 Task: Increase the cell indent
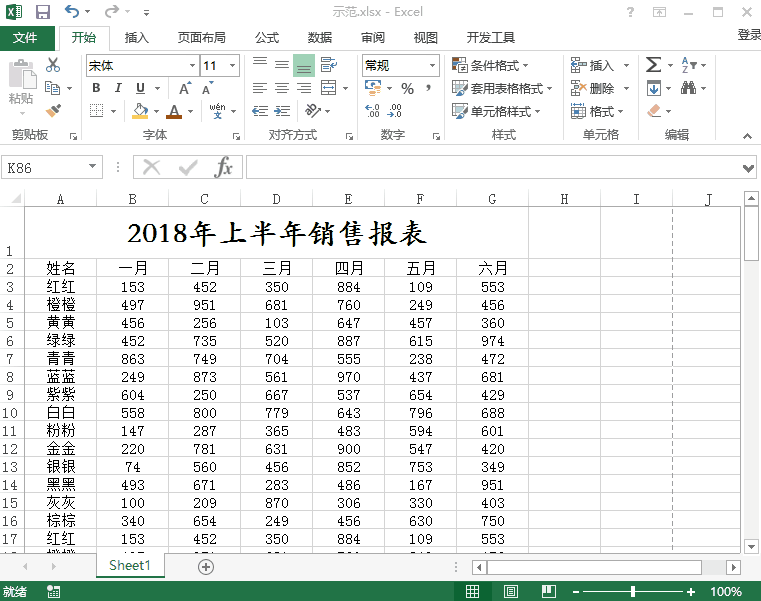[282, 111]
